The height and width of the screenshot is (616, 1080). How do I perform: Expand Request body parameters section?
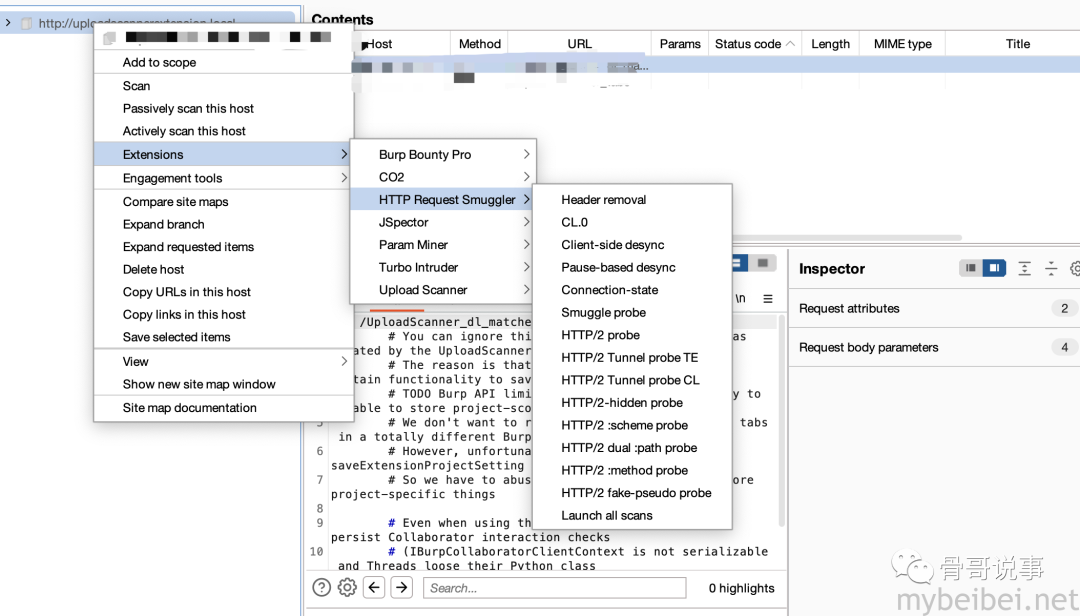(934, 347)
